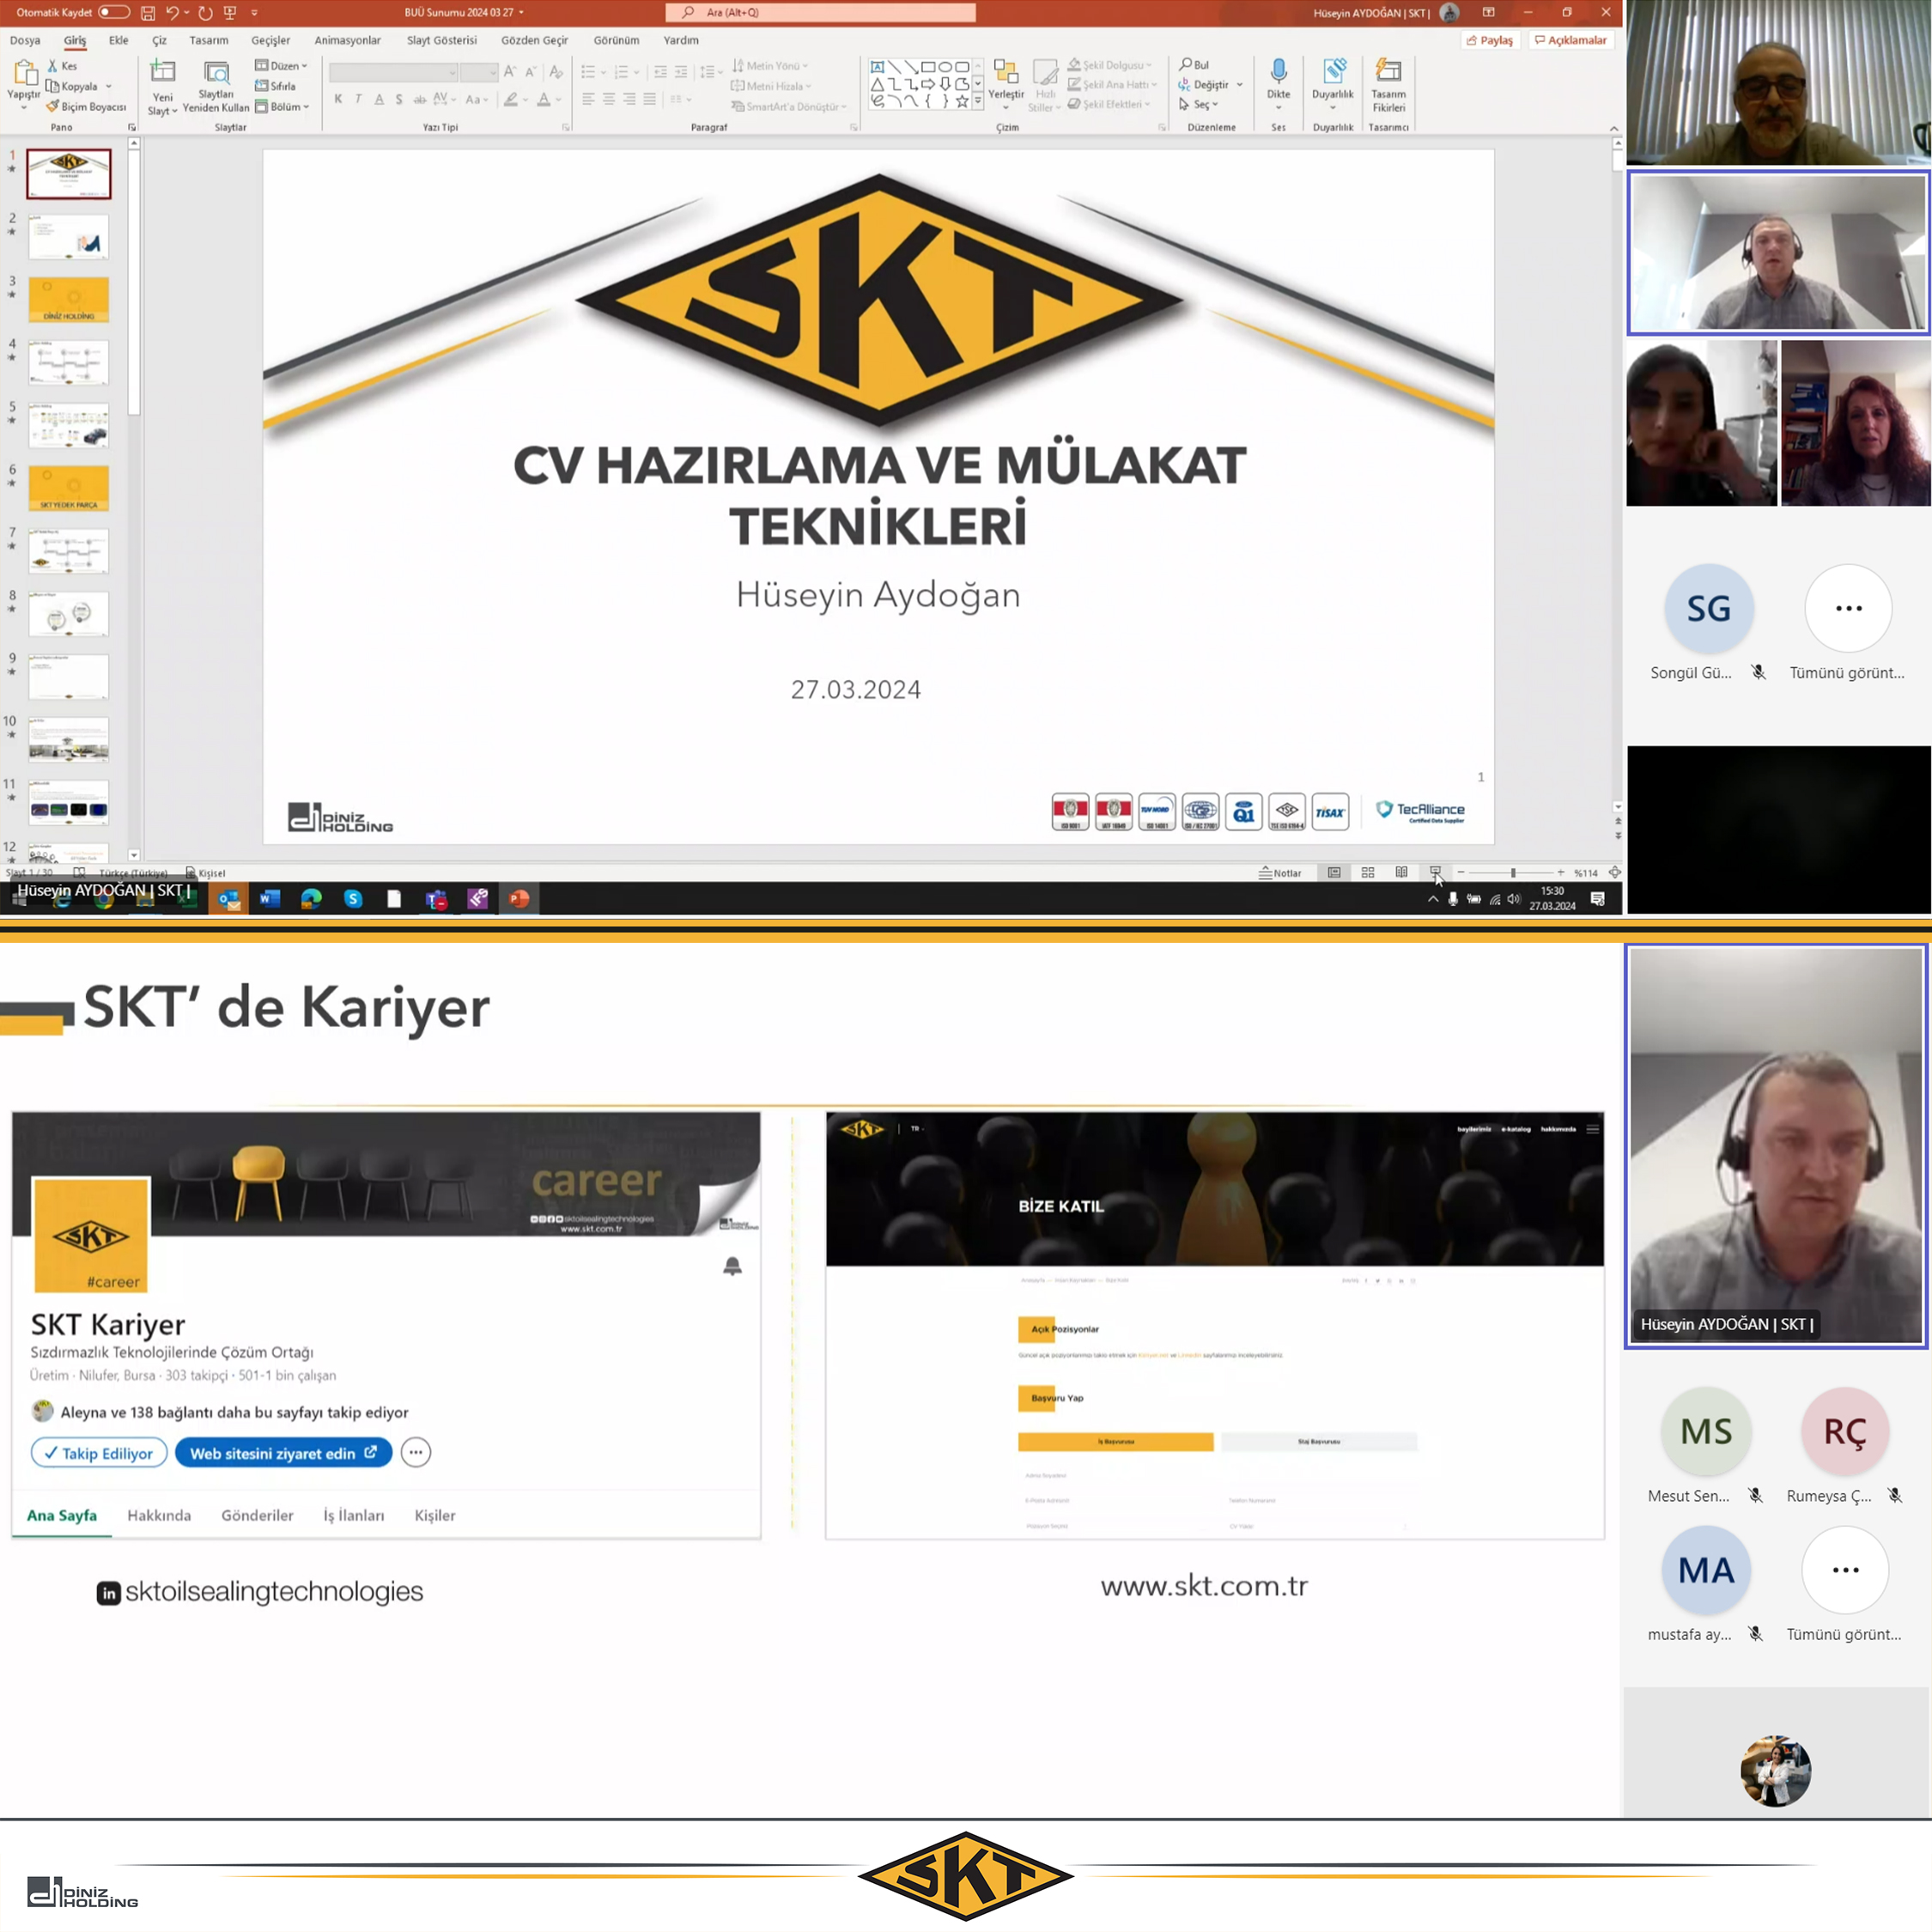The height and width of the screenshot is (1932, 1932).
Task: Toggle bold K formatting
Action: click(x=339, y=99)
